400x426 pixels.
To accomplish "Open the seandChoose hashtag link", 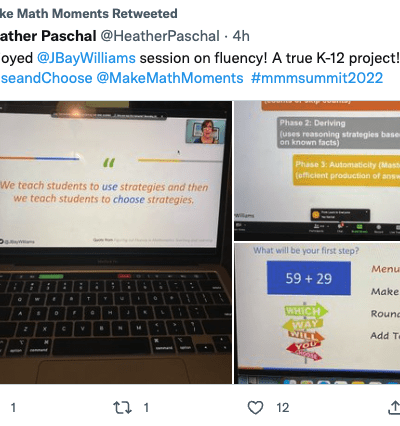I will (x=46, y=78).
